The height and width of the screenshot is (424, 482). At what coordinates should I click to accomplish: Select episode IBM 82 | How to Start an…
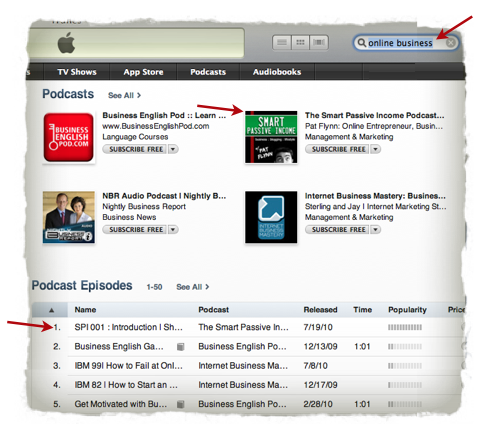[126, 385]
